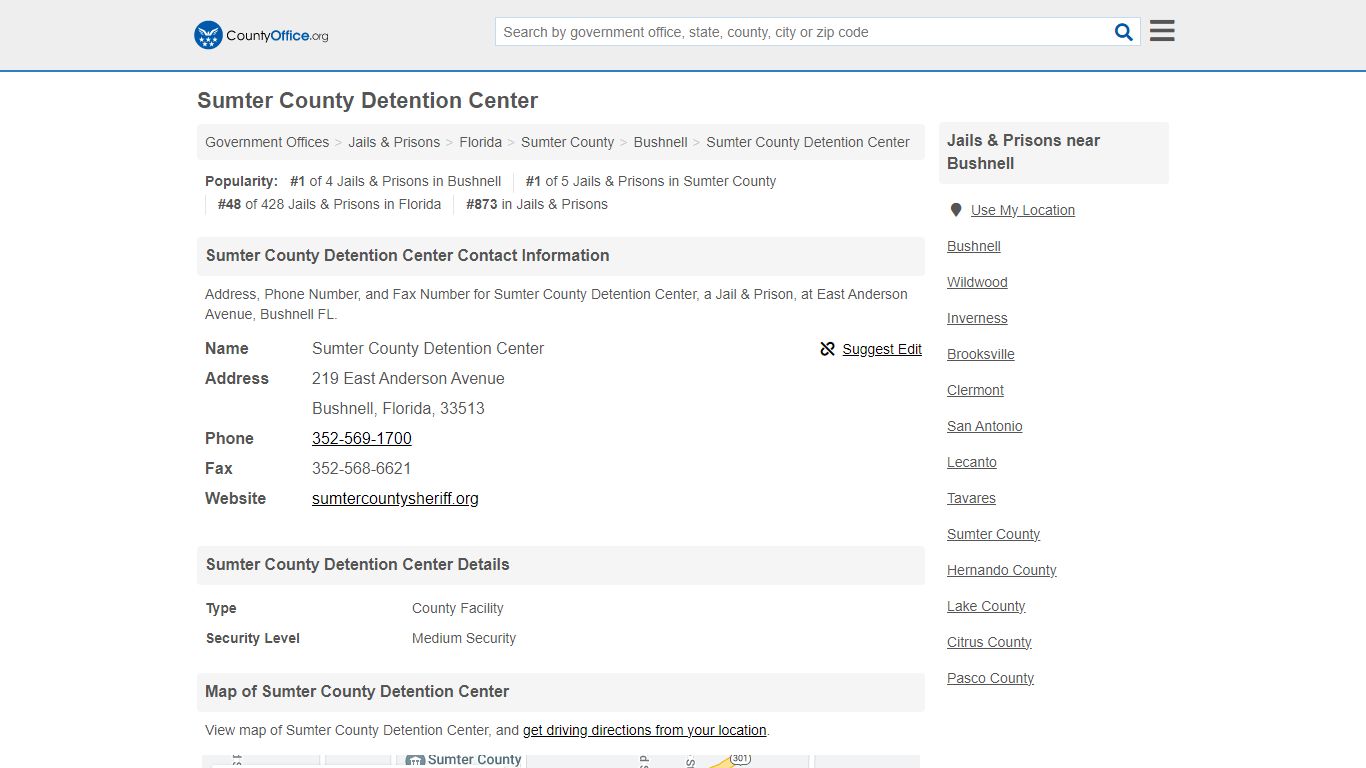This screenshot has width=1366, height=768.
Task: Click the Contact Information section heading
Action: tap(561, 256)
